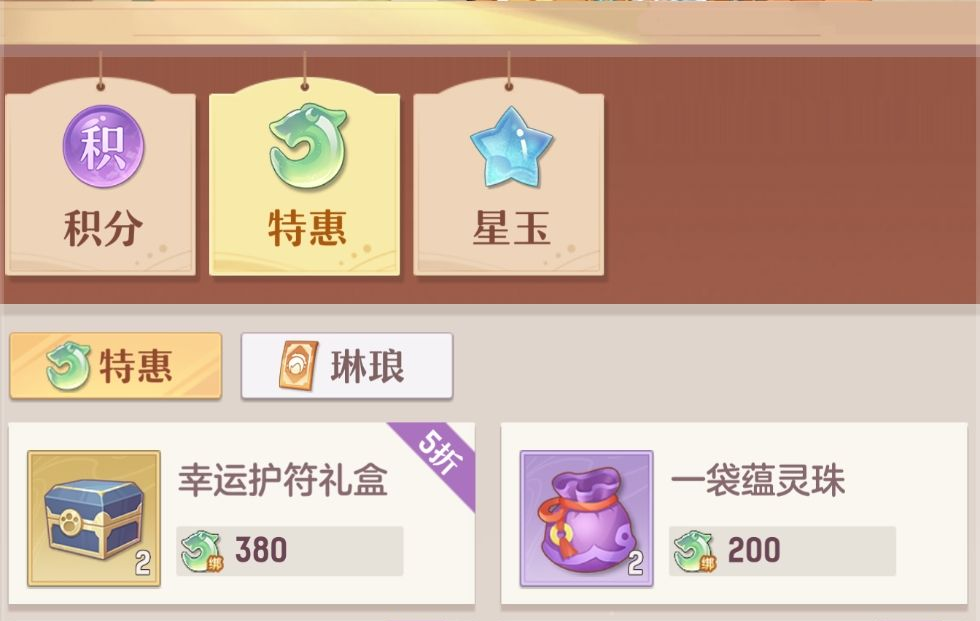Switch to the 琳琅 sub-category button

pyautogui.click(x=347, y=366)
